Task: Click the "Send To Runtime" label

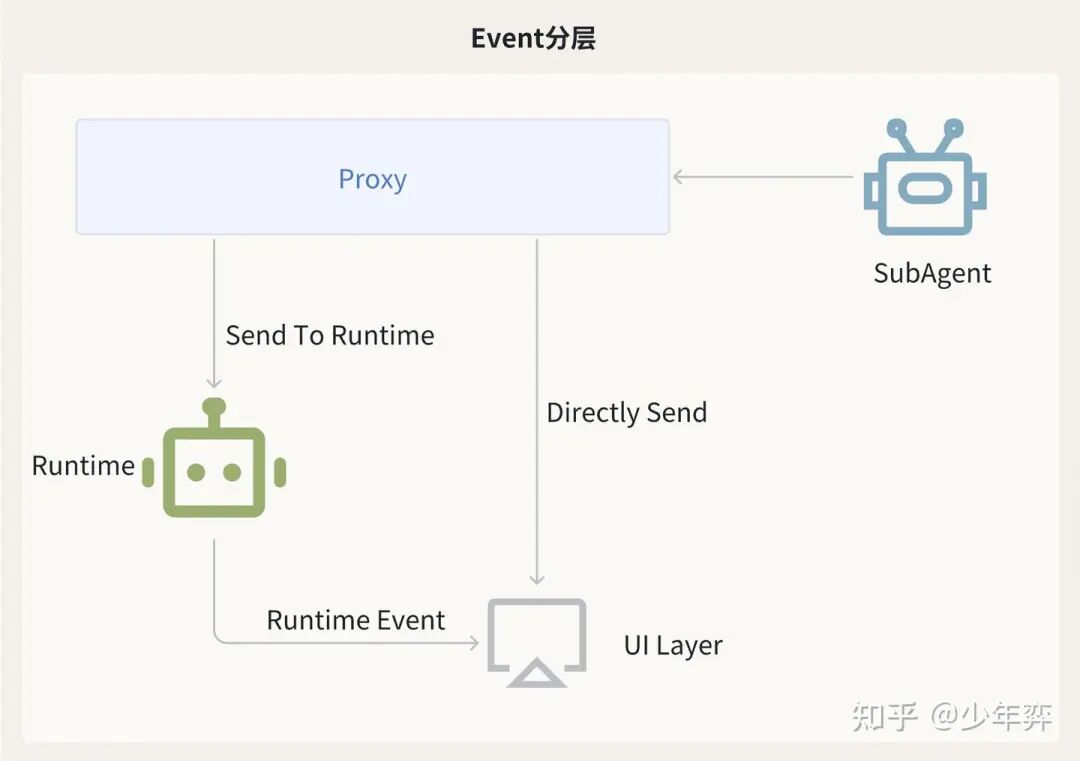Action: point(330,335)
